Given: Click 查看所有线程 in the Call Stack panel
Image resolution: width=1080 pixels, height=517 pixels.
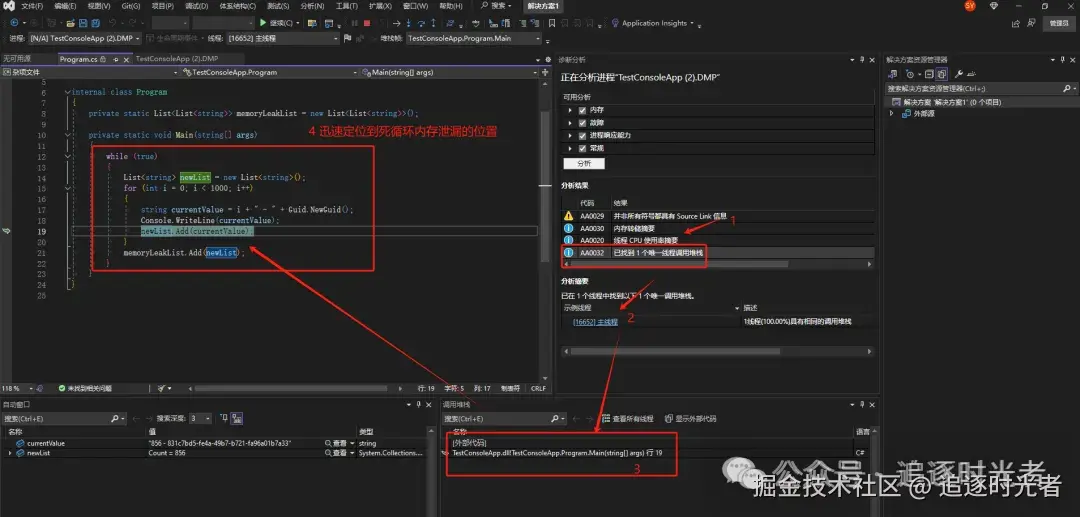Looking at the screenshot, I should pyautogui.click(x=627, y=419).
